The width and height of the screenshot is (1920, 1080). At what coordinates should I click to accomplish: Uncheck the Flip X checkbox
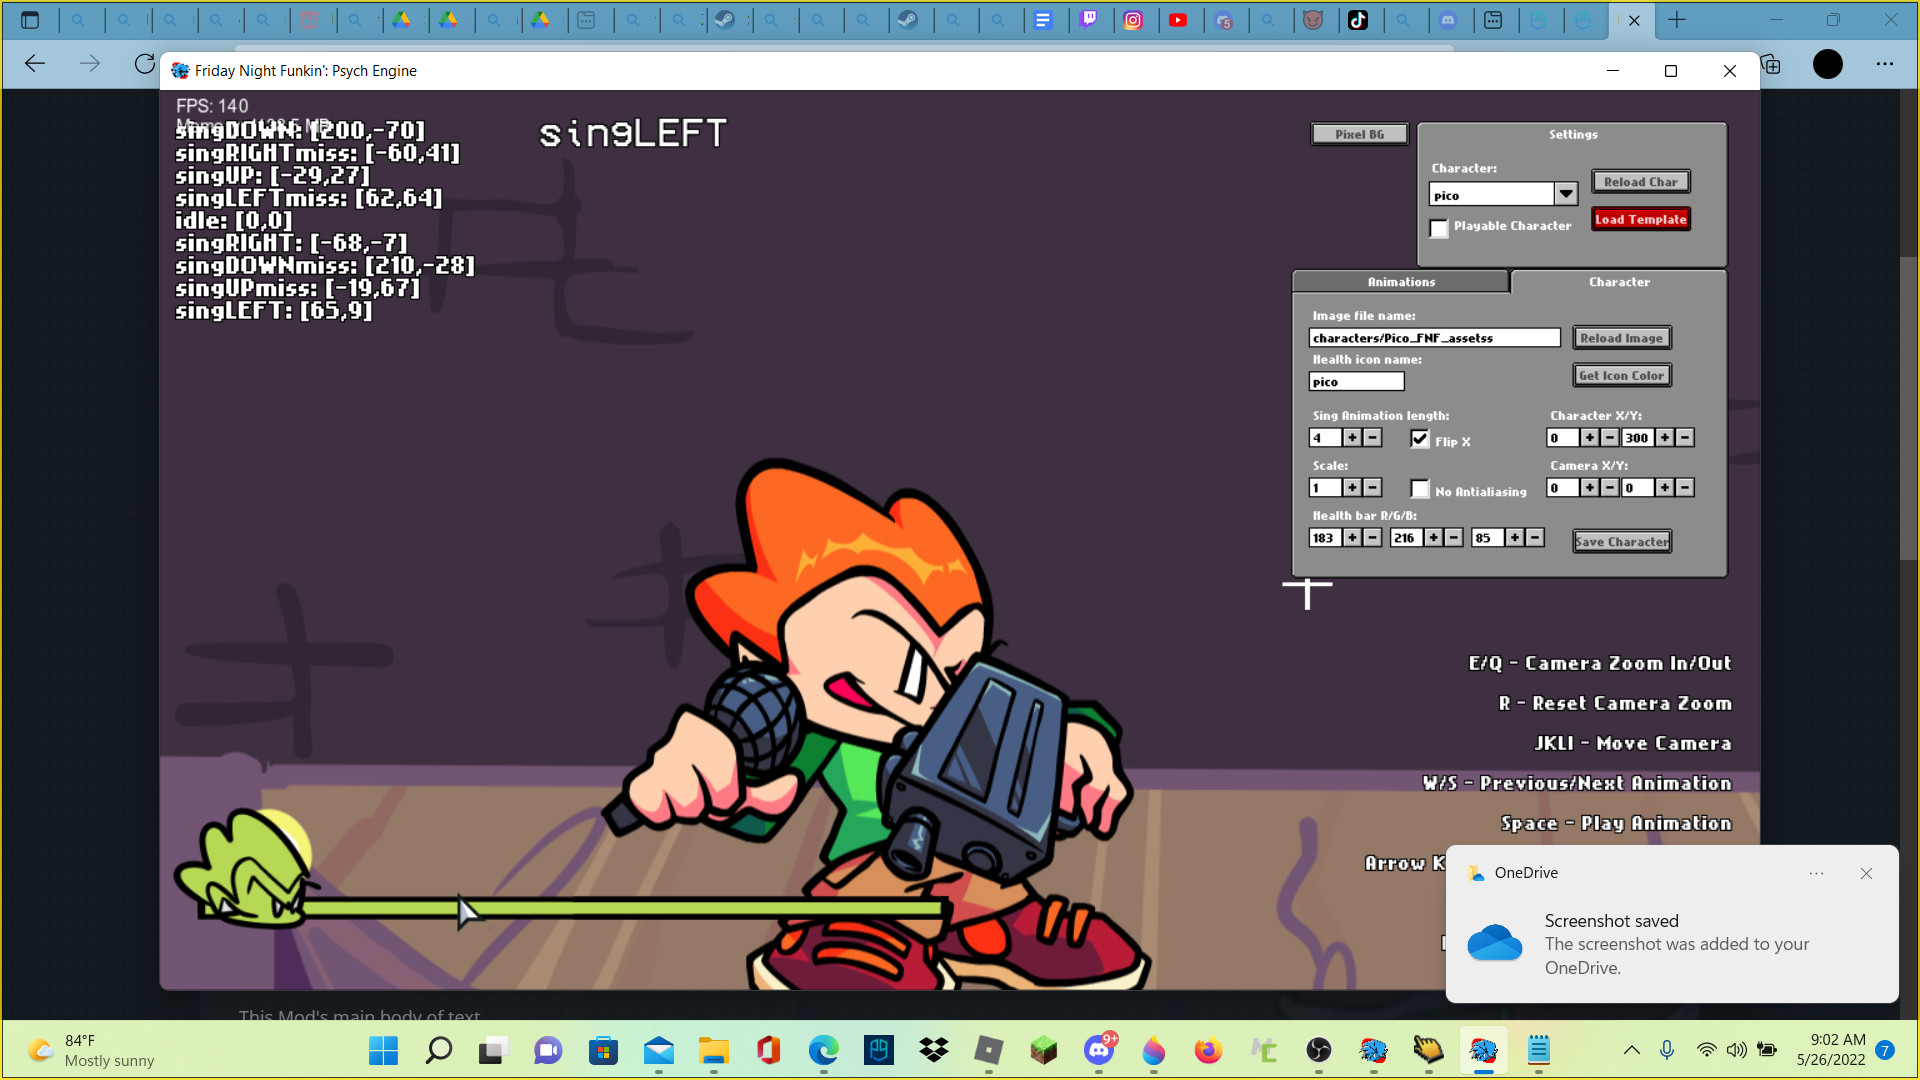[x=1420, y=438]
